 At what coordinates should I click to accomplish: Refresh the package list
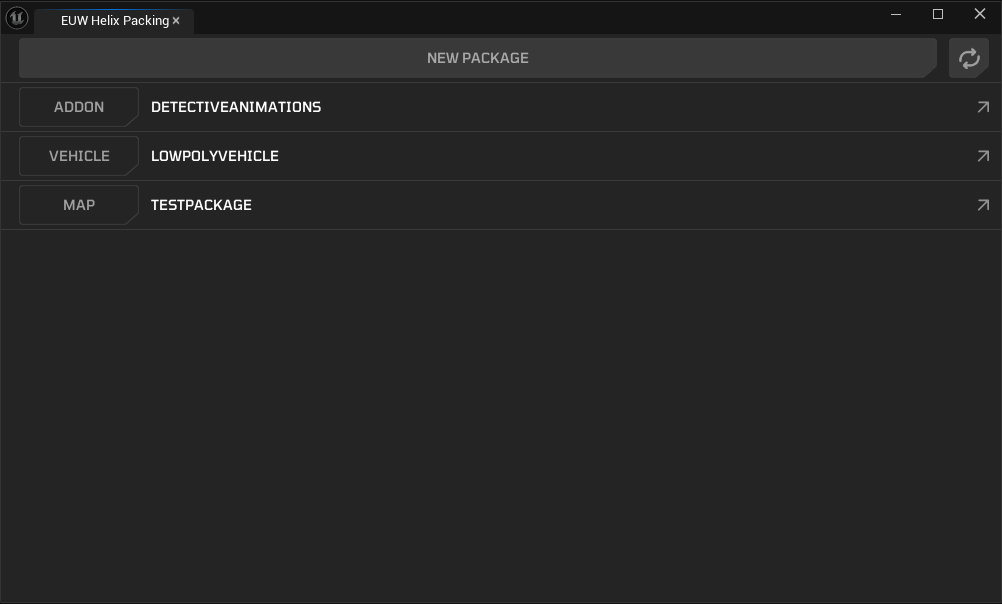[968, 58]
